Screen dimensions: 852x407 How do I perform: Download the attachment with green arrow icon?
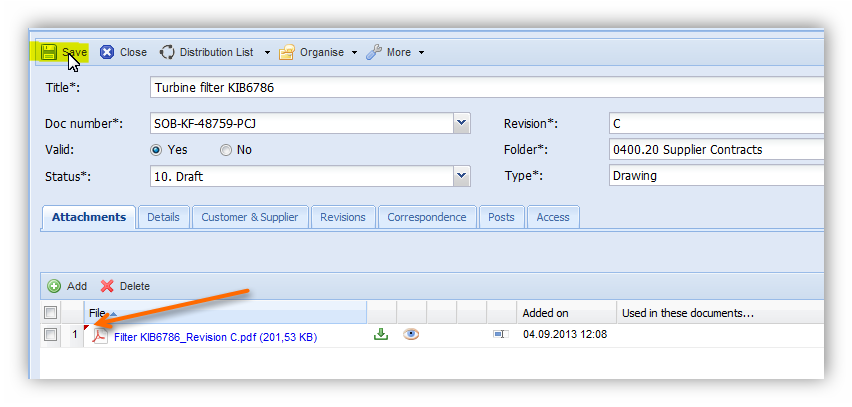pyautogui.click(x=380, y=335)
